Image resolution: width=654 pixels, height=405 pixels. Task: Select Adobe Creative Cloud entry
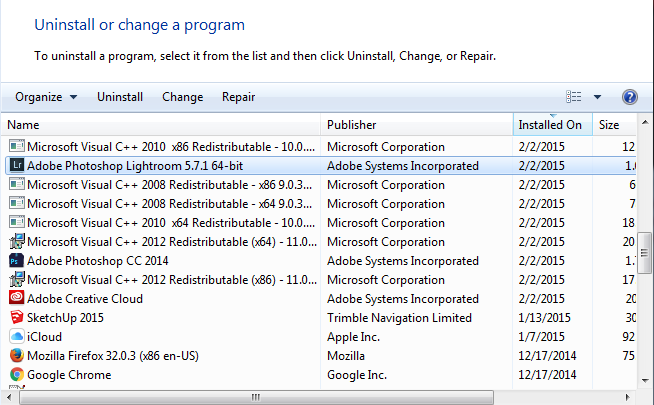click(85, 299)
